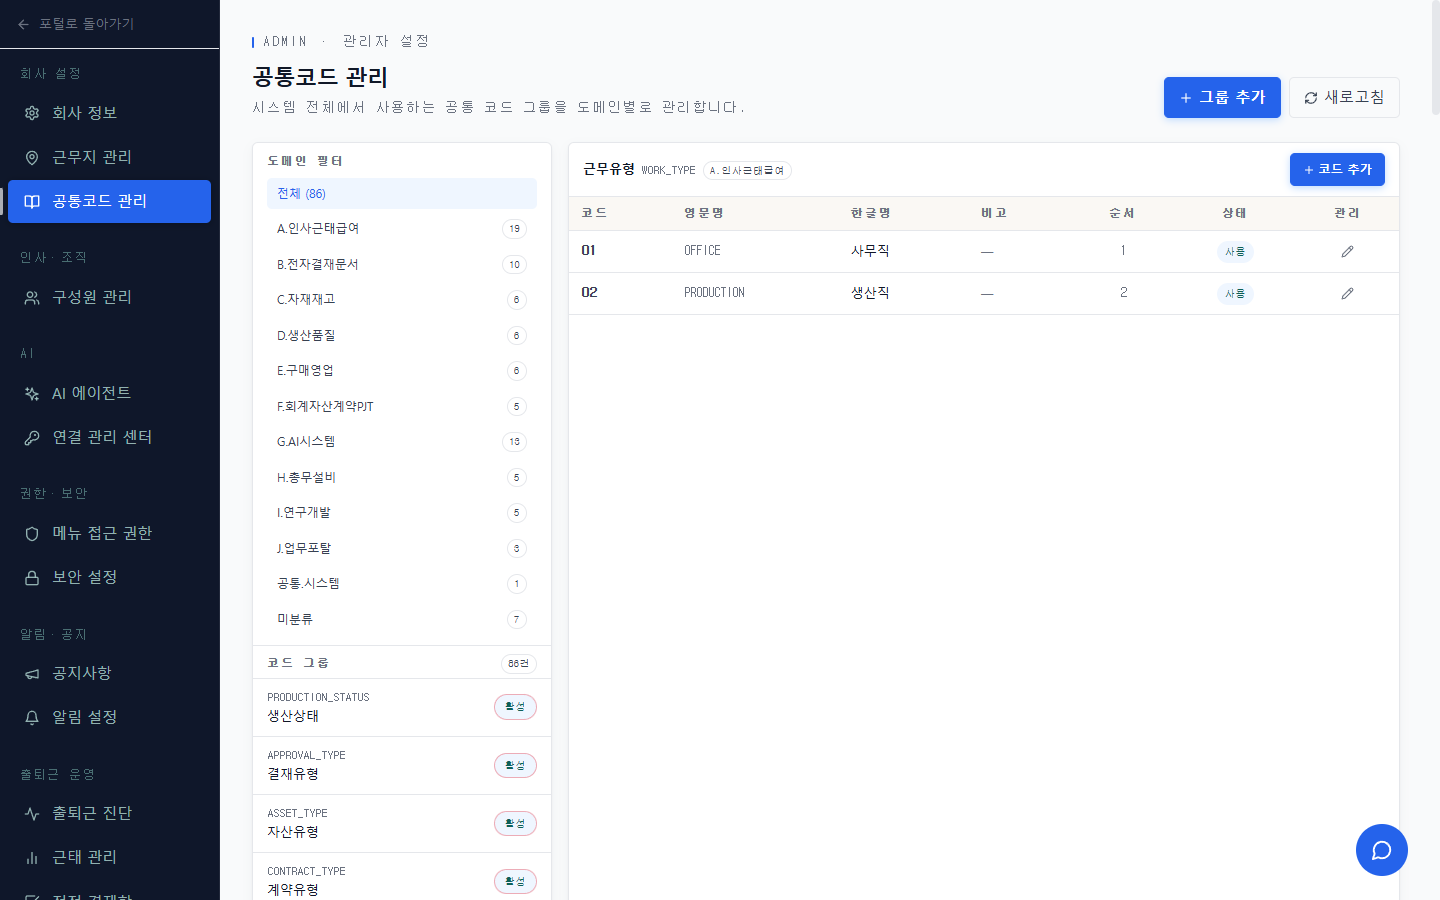Open the floating chat bubble button
1440x900 pixels.
1381,850
